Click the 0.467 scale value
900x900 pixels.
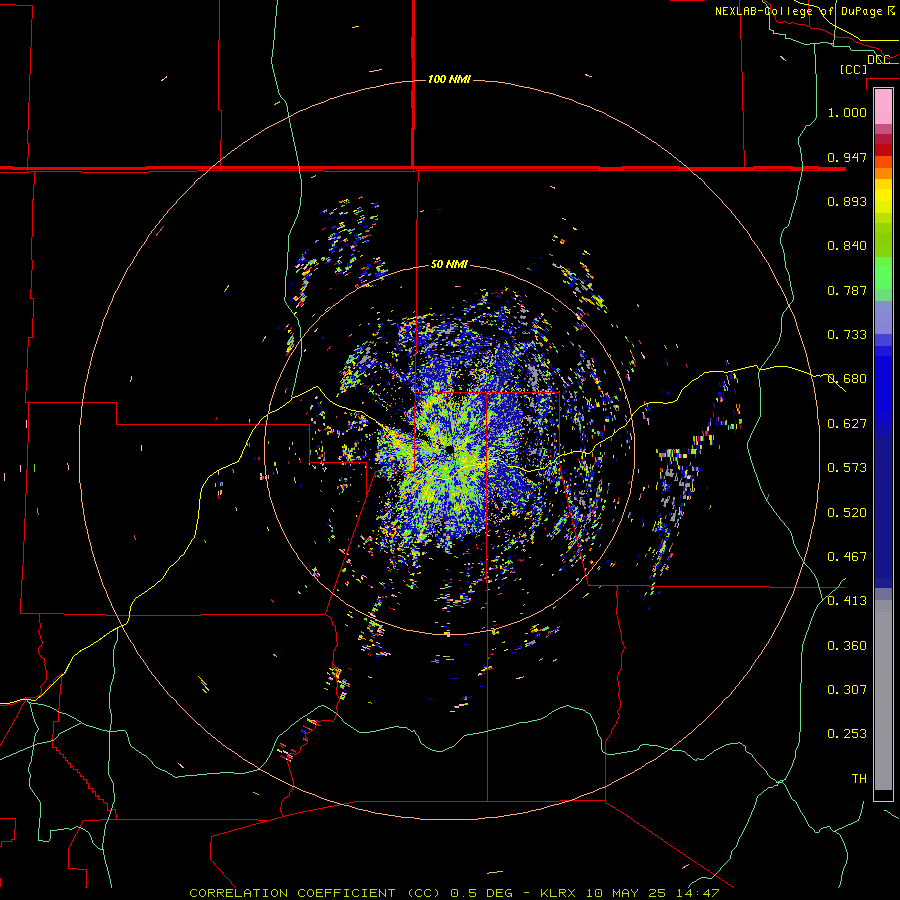point(847,557)
